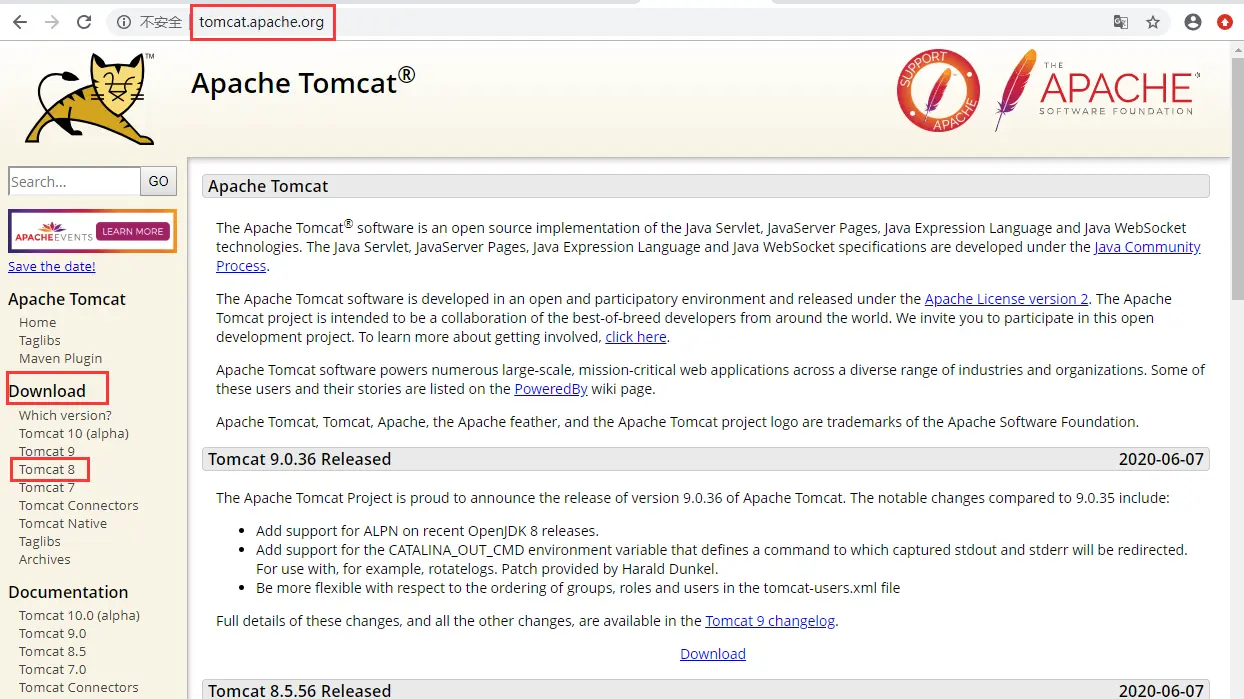
Task: Open Taglibs under the Download section
Action: [40, 541]
